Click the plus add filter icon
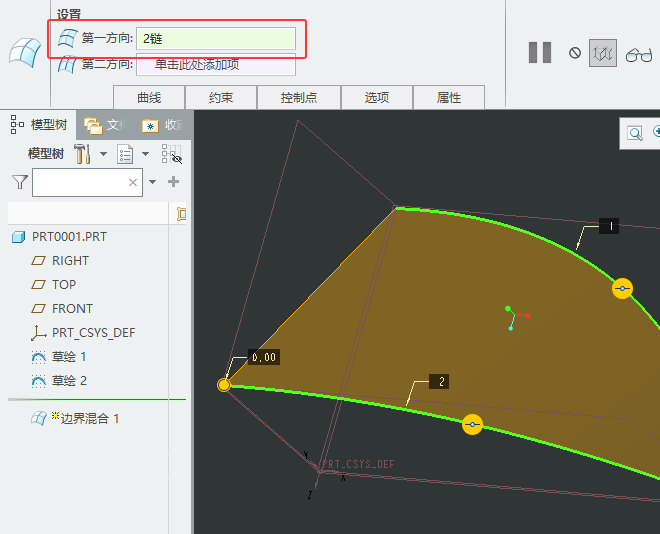The image size is (660, 534). 173,182
